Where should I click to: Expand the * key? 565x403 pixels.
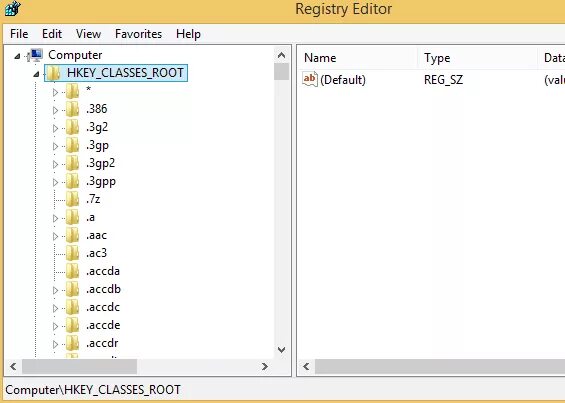55,92
